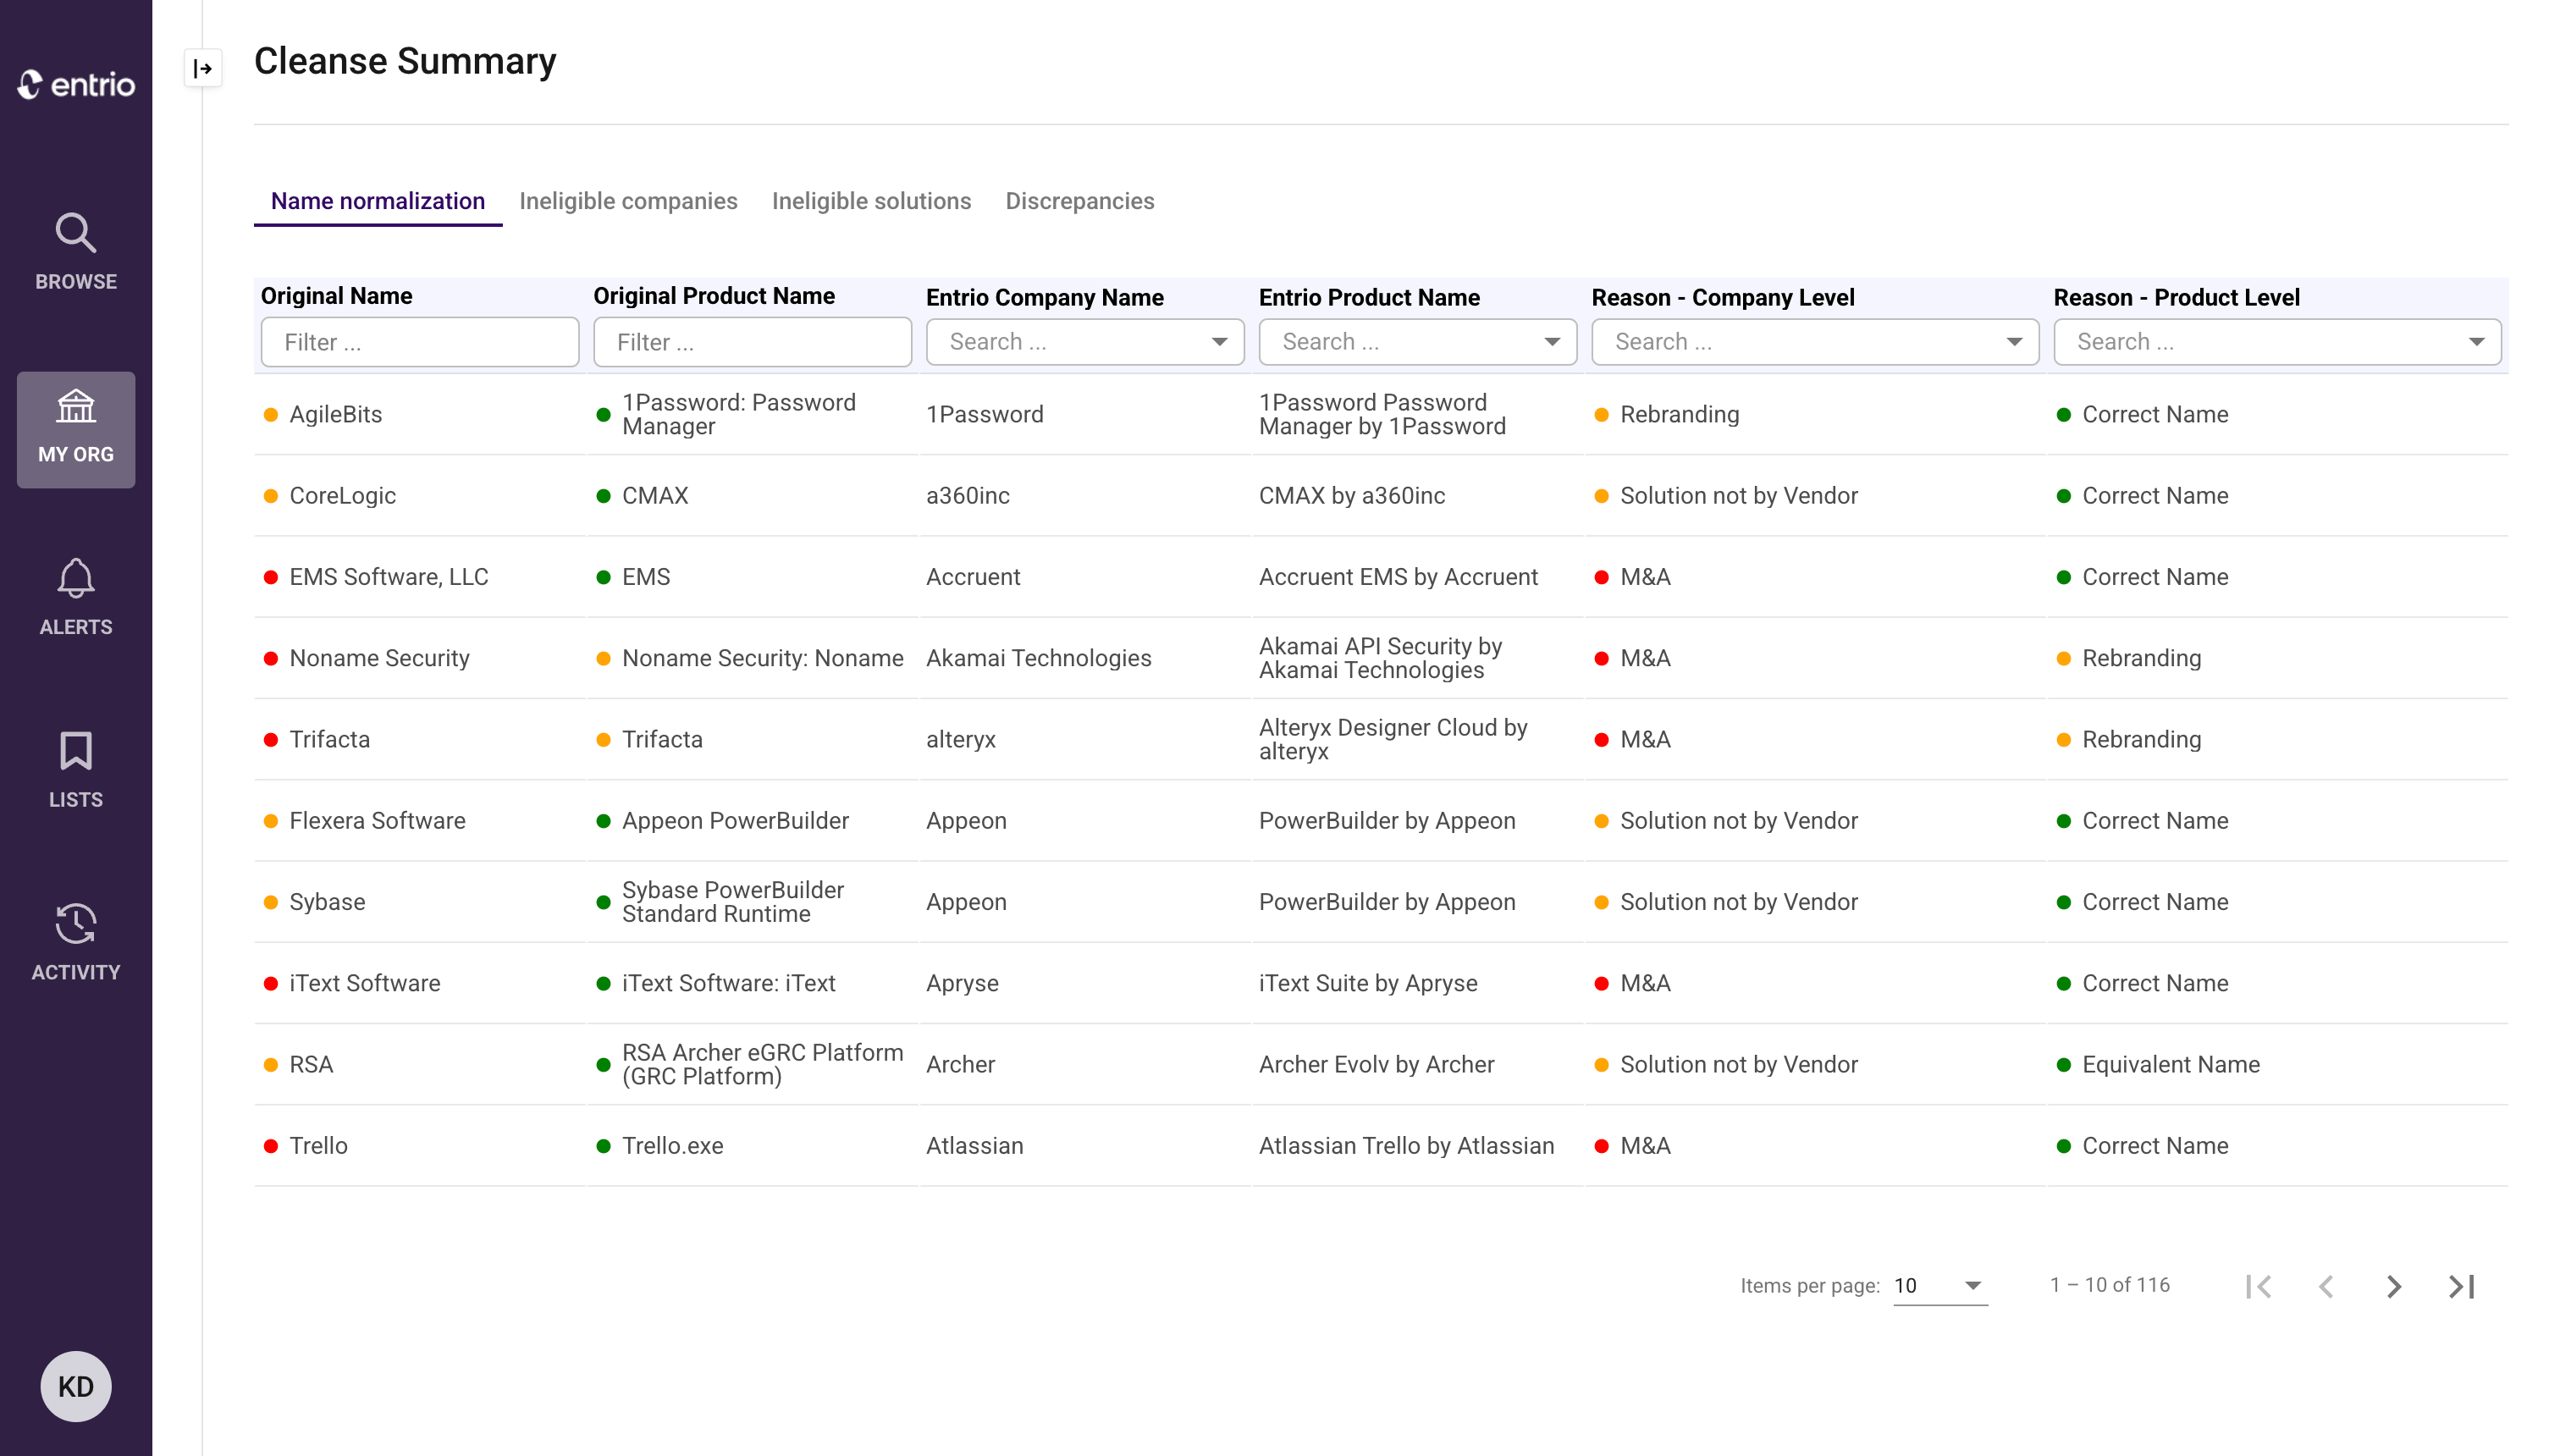Screen dimensions: 2560x1456
Task: Click the Entrio logo
Action: click(x=76, y=85)
